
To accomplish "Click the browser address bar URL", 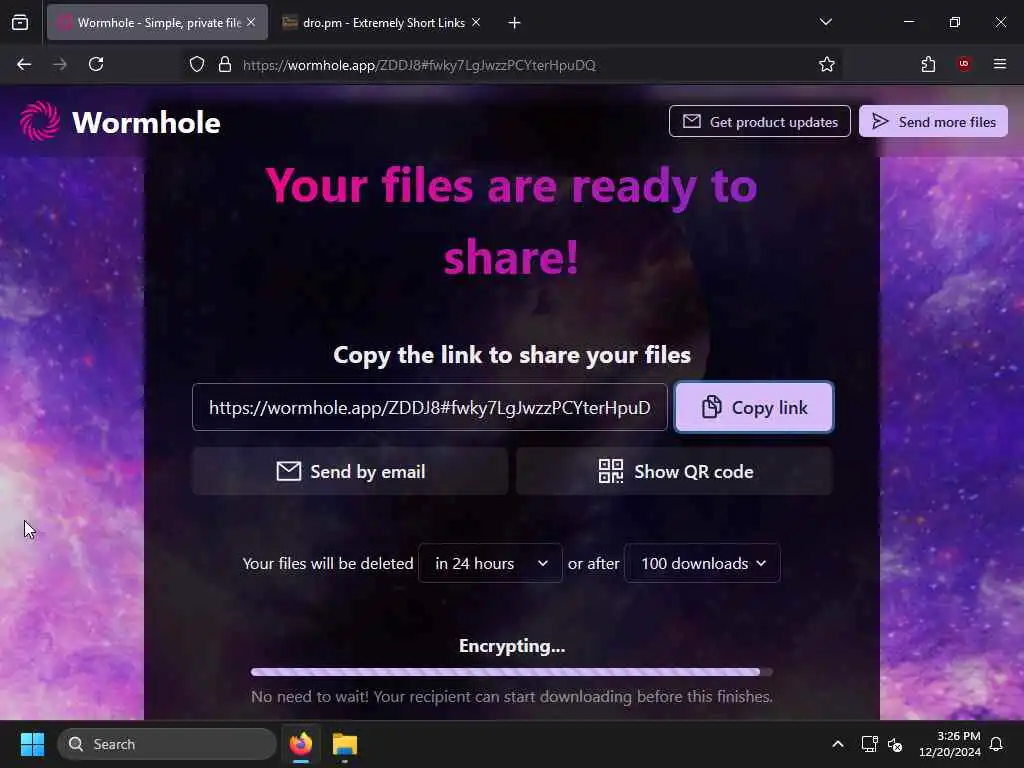I will coord(419,65).
